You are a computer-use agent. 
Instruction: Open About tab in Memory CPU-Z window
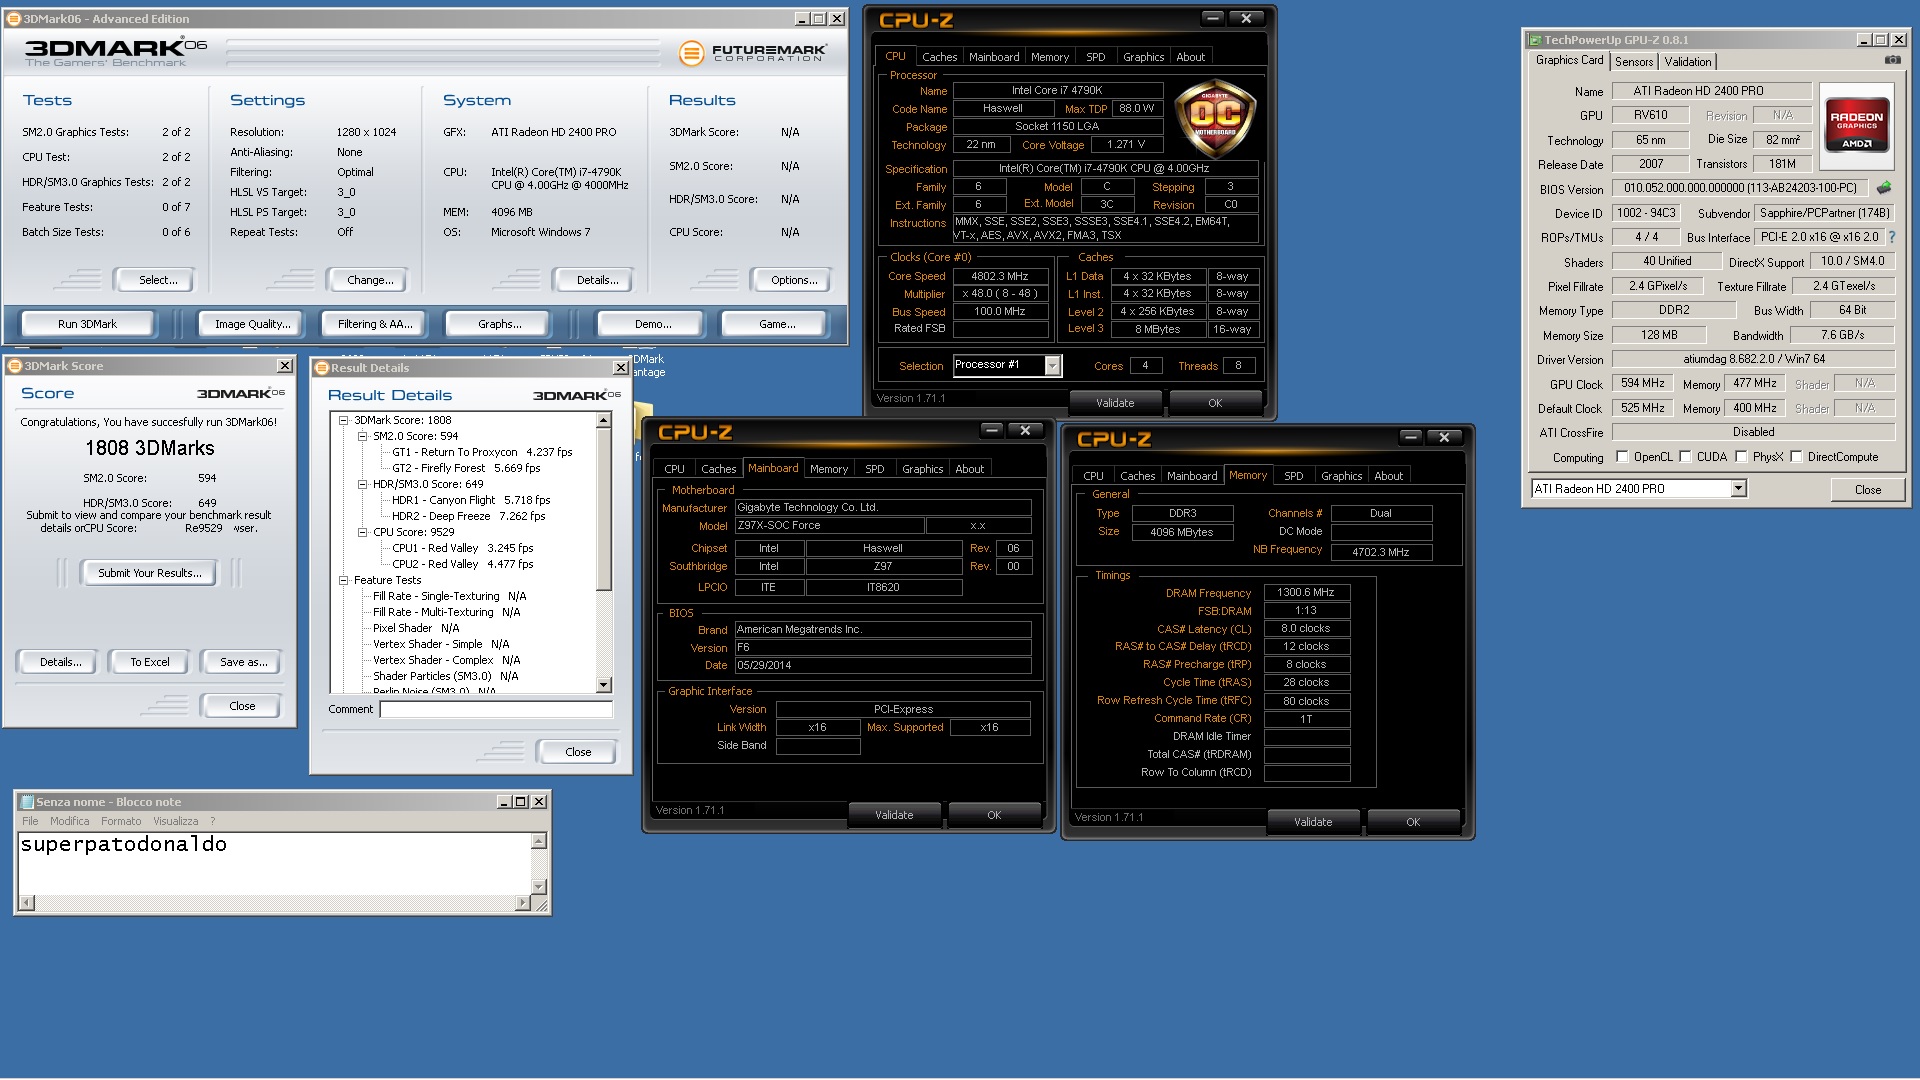(x=1388, y=476)
